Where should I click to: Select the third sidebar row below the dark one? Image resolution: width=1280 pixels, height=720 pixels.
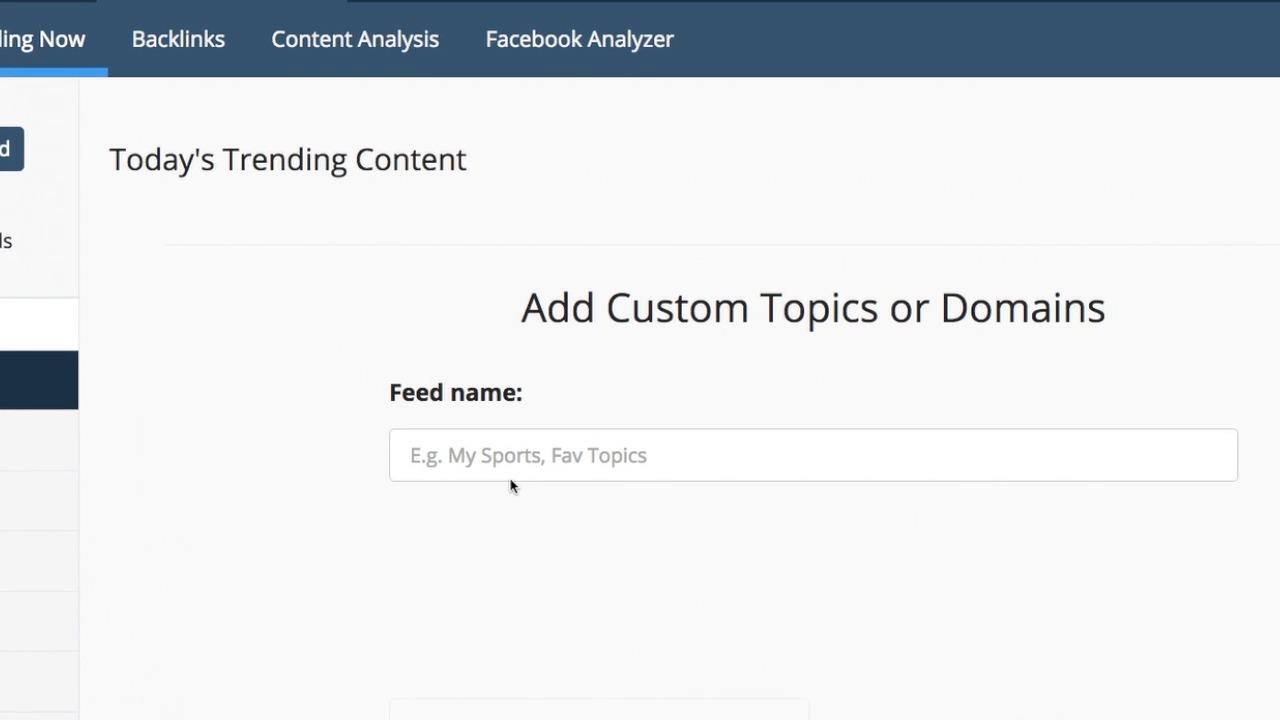click(38, 560)
